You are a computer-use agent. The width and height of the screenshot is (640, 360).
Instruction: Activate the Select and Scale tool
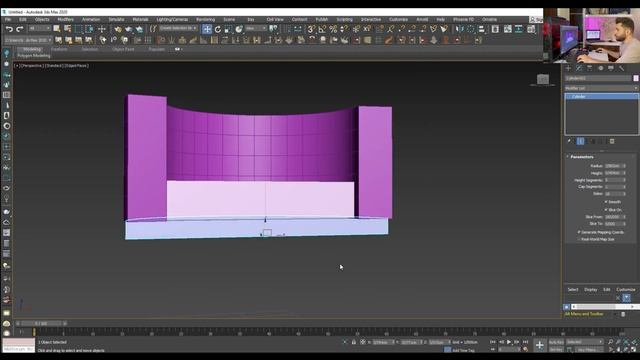[228, 29]
